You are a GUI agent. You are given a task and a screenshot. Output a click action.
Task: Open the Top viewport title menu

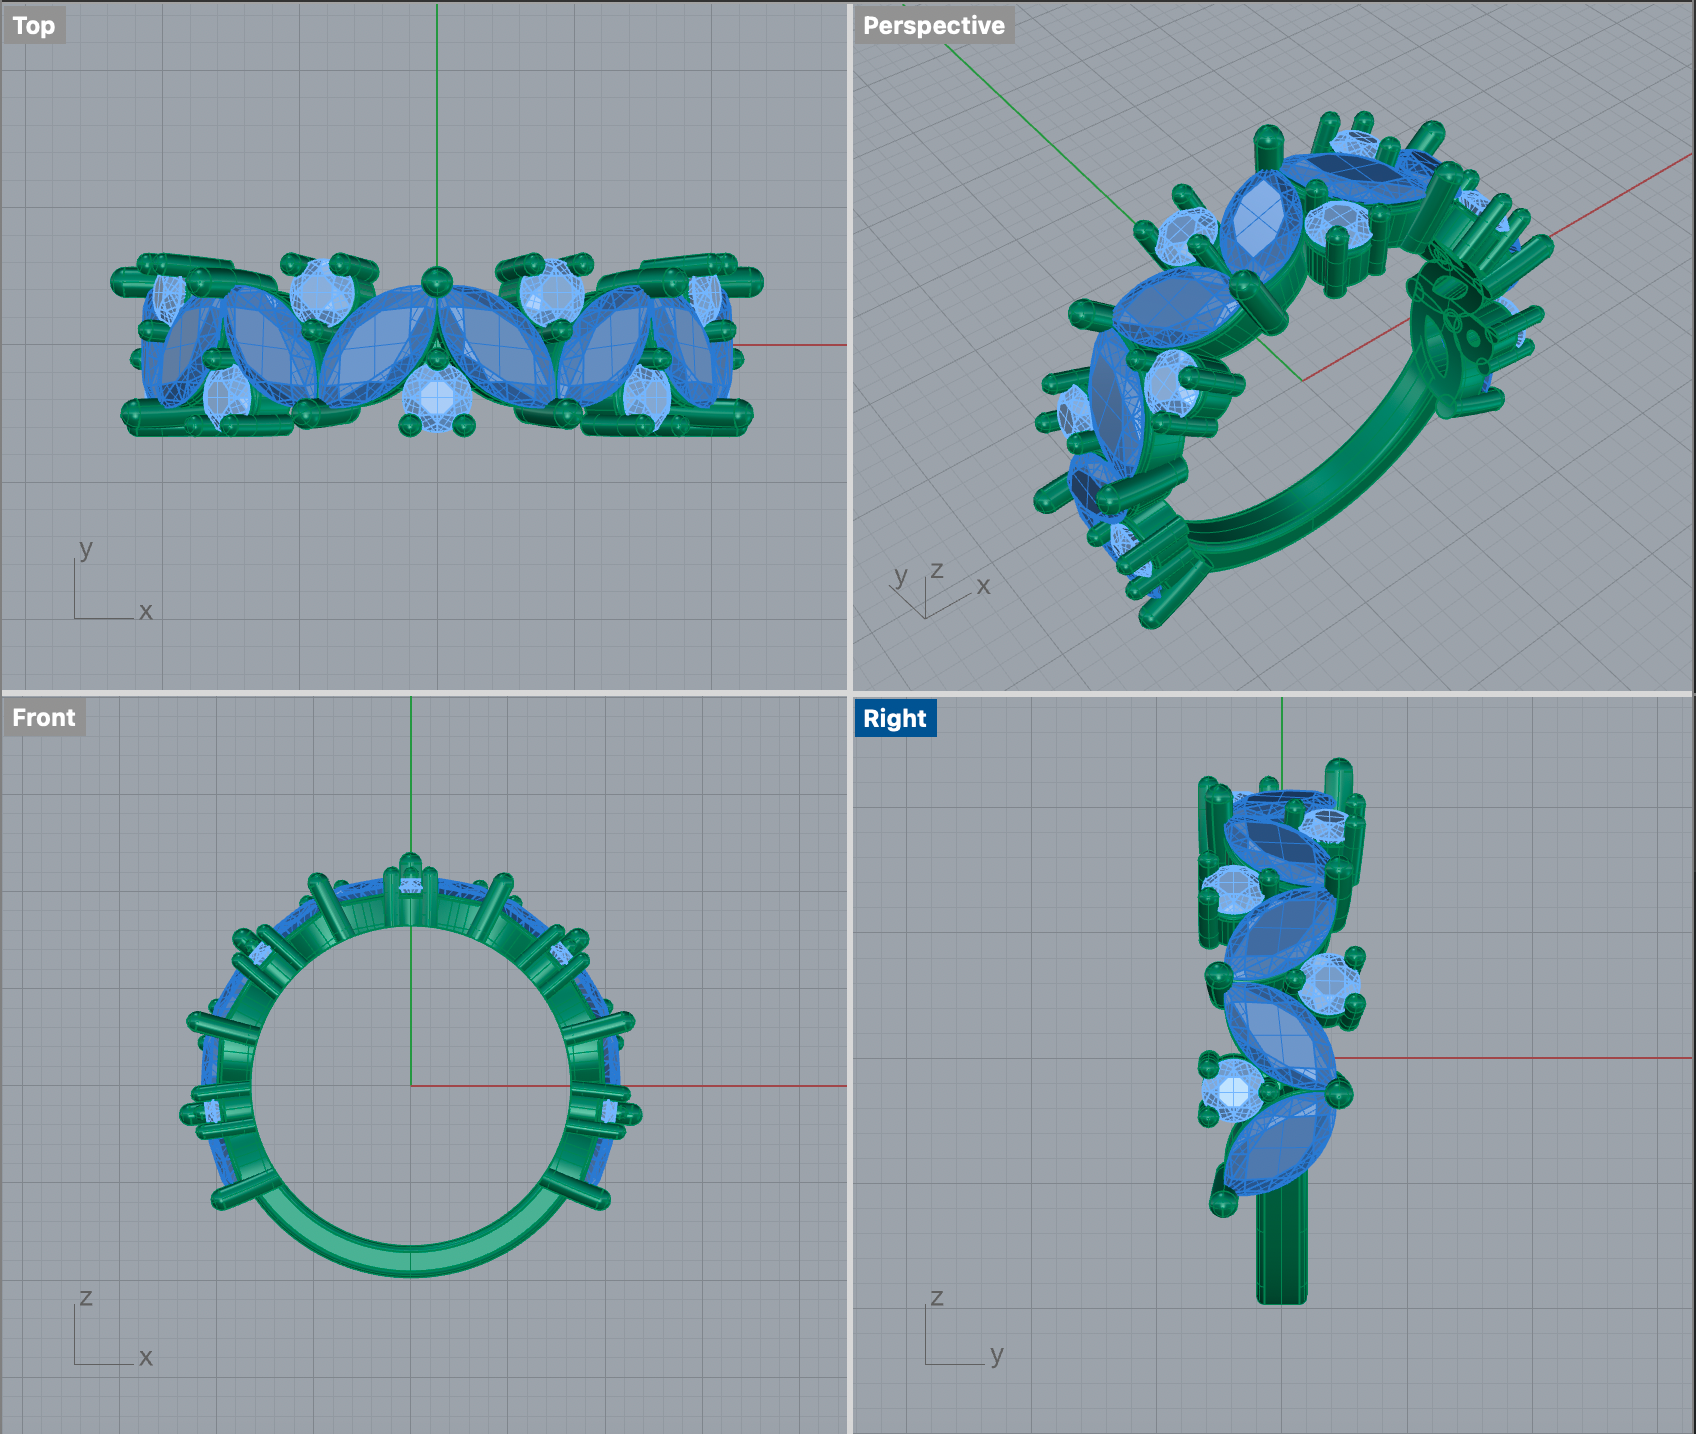click(34, 26)
